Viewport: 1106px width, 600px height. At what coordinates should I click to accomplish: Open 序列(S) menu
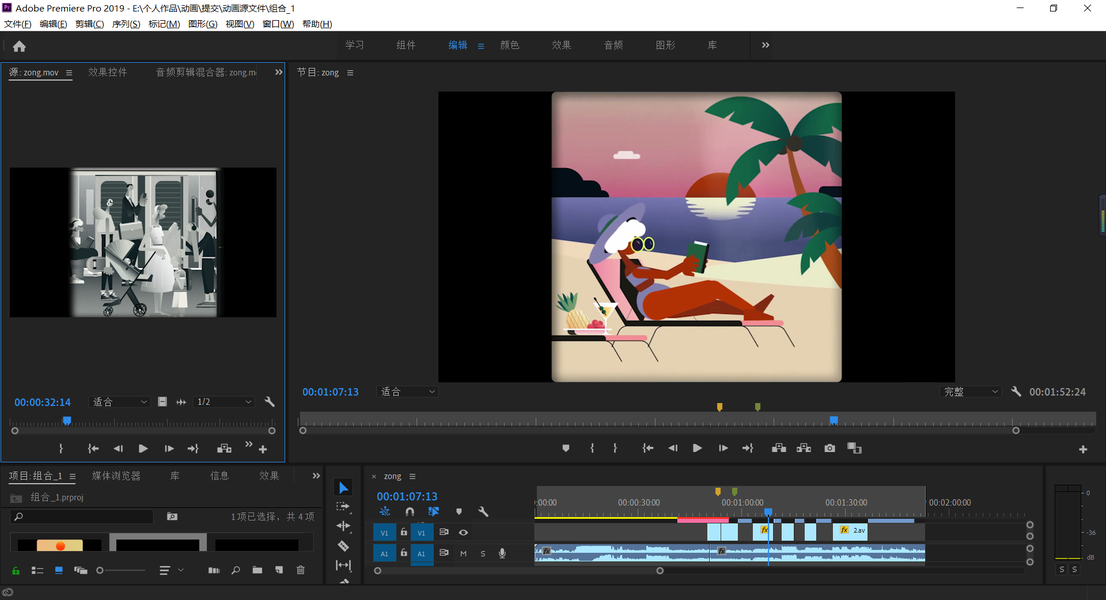coord(126,24)
